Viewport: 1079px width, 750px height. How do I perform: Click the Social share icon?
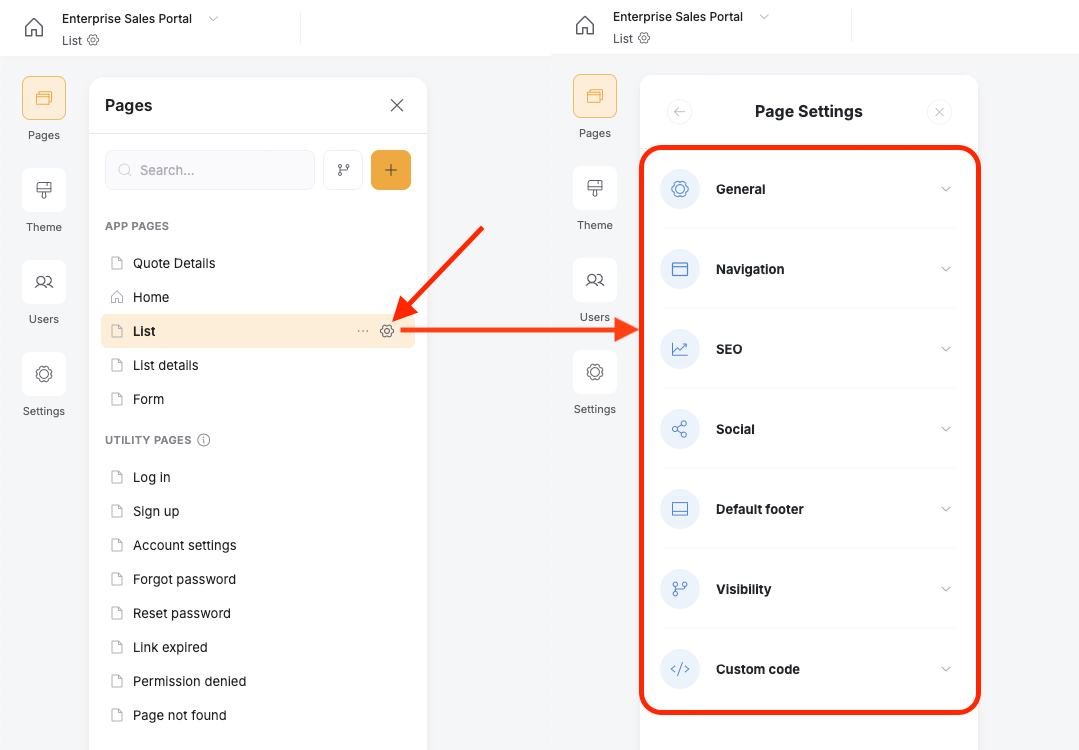click(x=680, y=429)
